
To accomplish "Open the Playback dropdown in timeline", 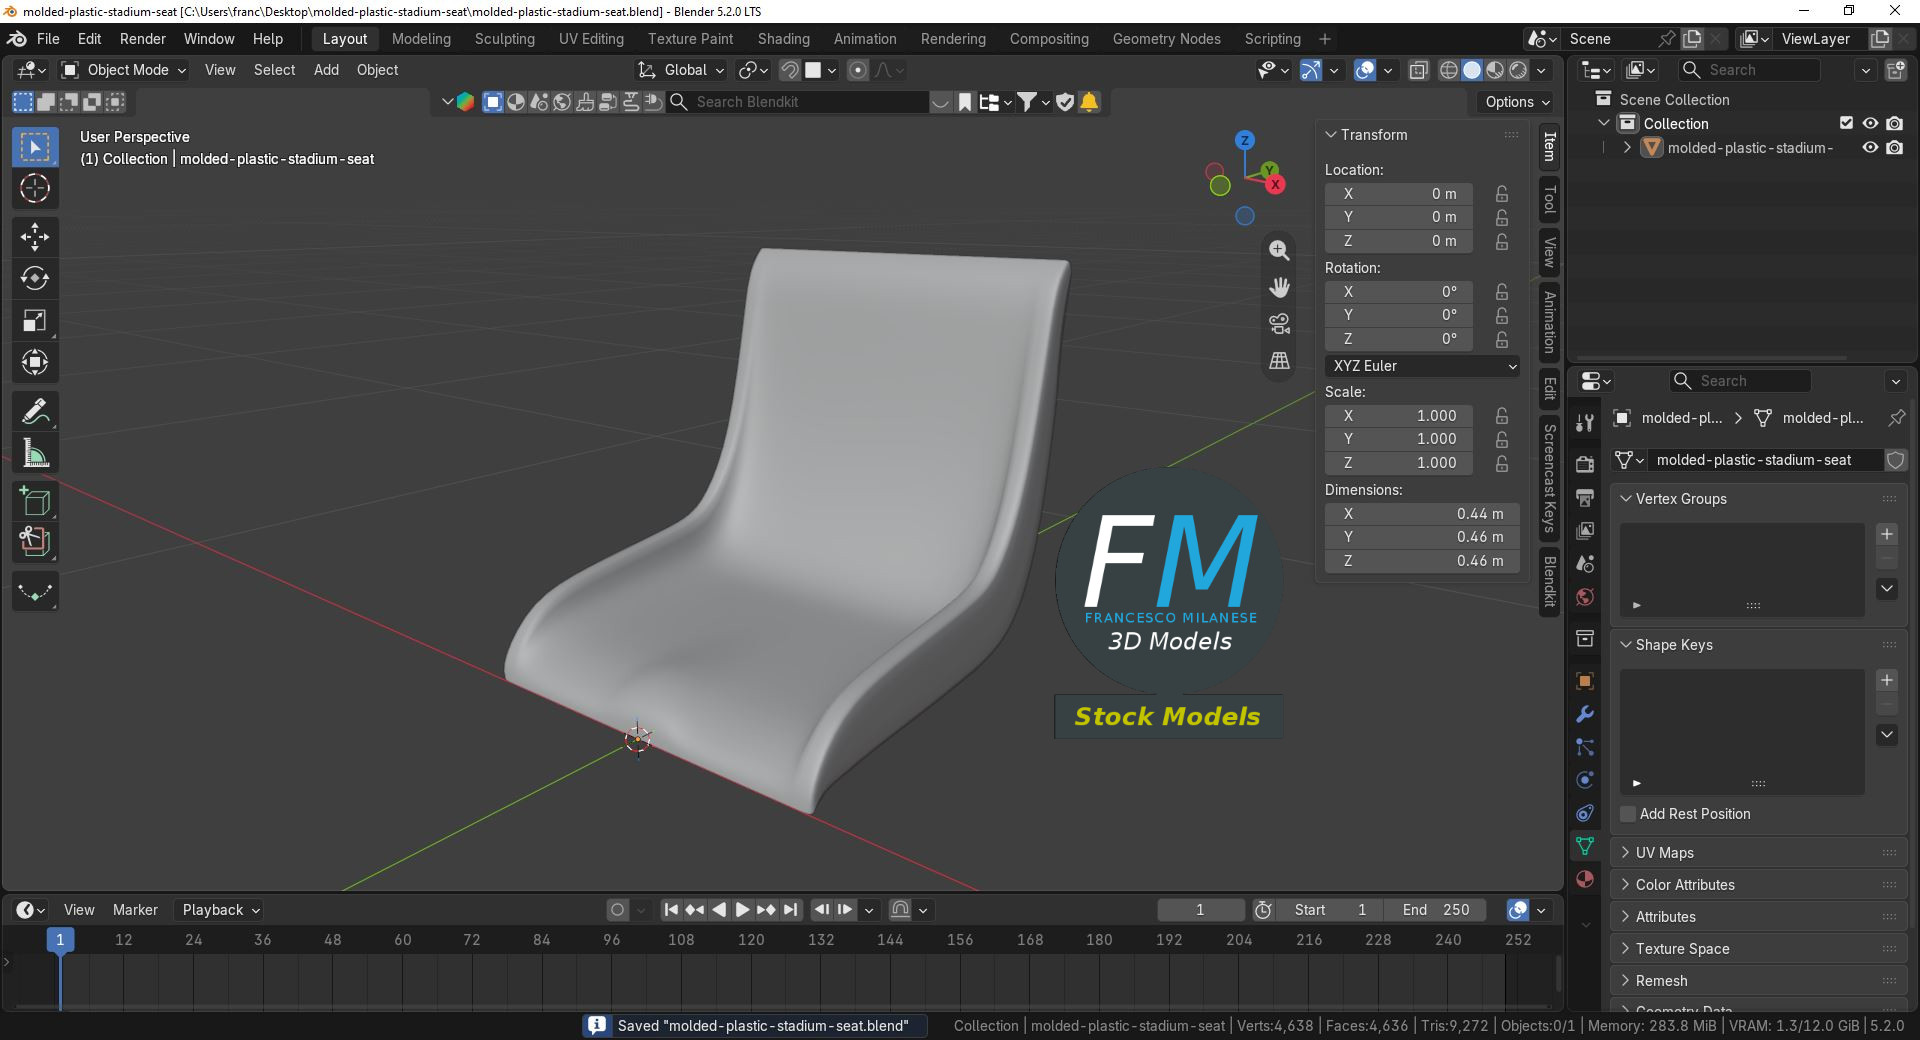I will pyautogui.click(x=220, y=910).
